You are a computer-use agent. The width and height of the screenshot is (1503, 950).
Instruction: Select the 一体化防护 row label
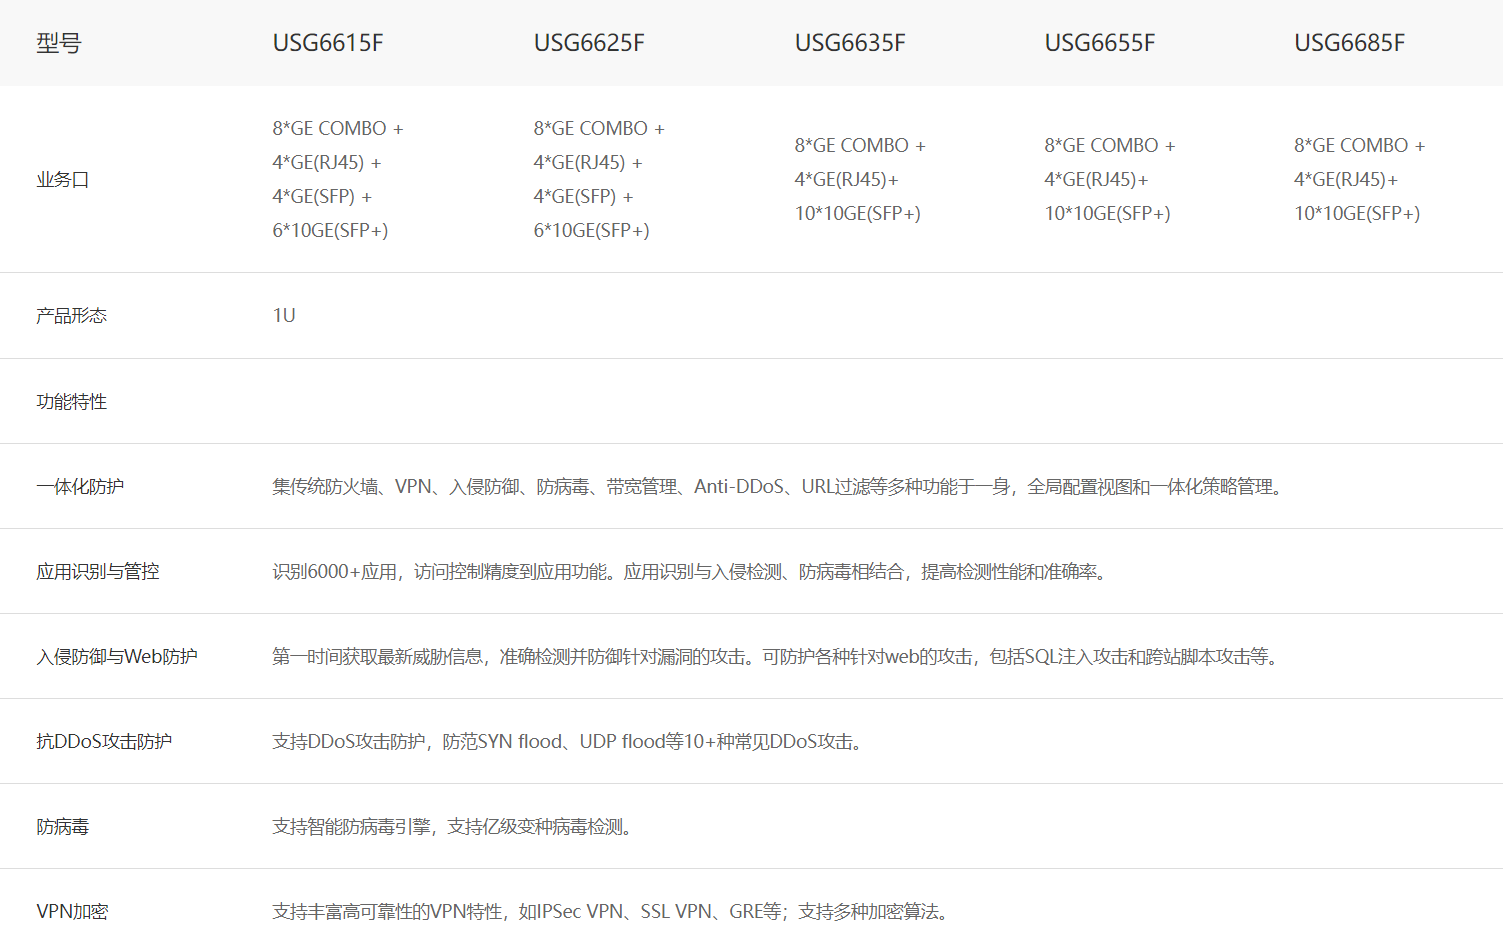tap(80, 487)
